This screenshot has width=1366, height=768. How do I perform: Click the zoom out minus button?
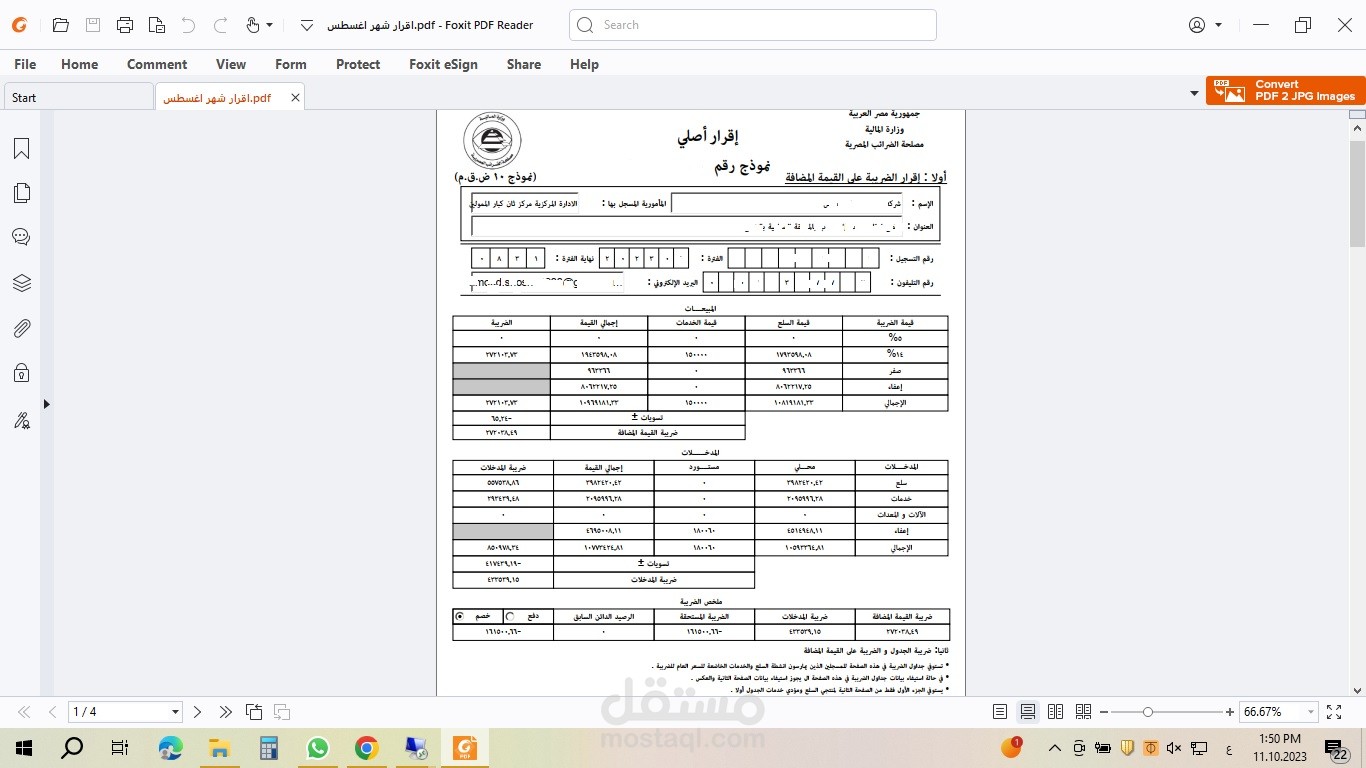pyautogui.click(x=1105, y=712)
